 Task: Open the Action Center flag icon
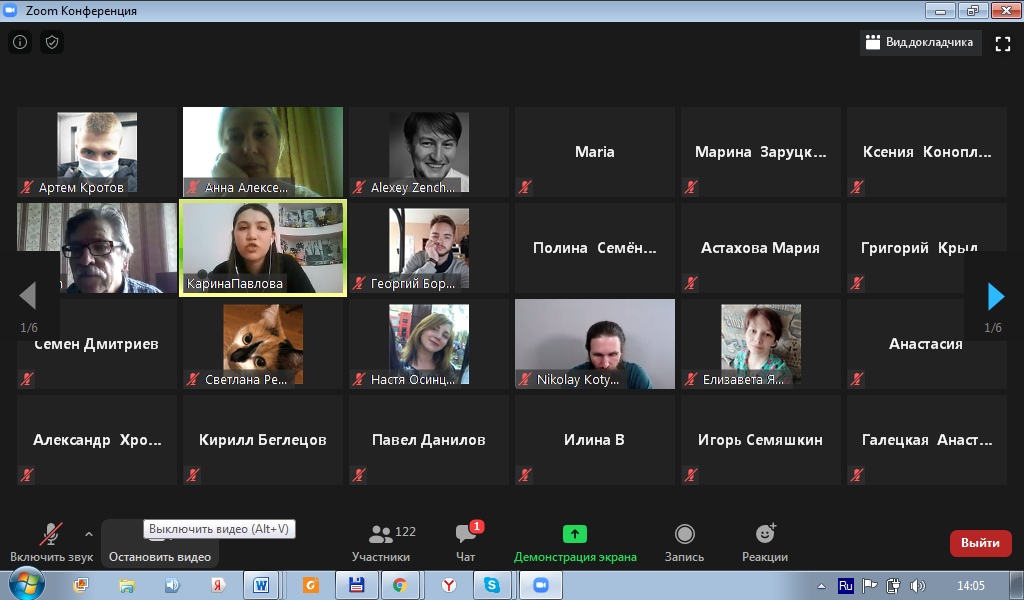click(869, 586)
